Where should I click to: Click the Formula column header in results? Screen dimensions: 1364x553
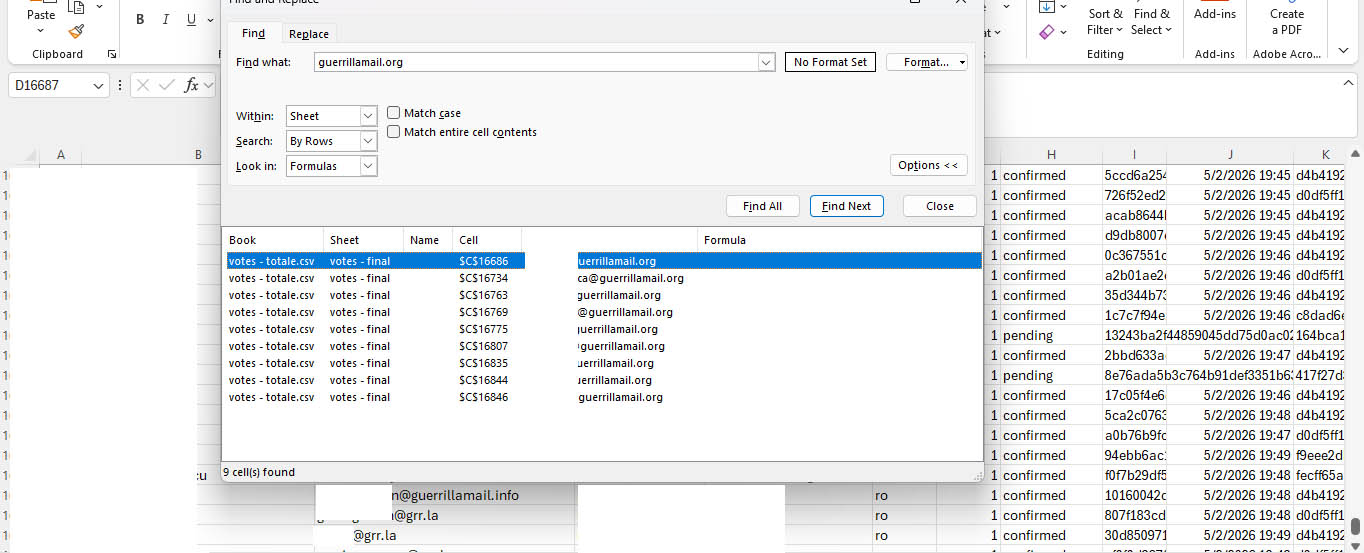838,240
